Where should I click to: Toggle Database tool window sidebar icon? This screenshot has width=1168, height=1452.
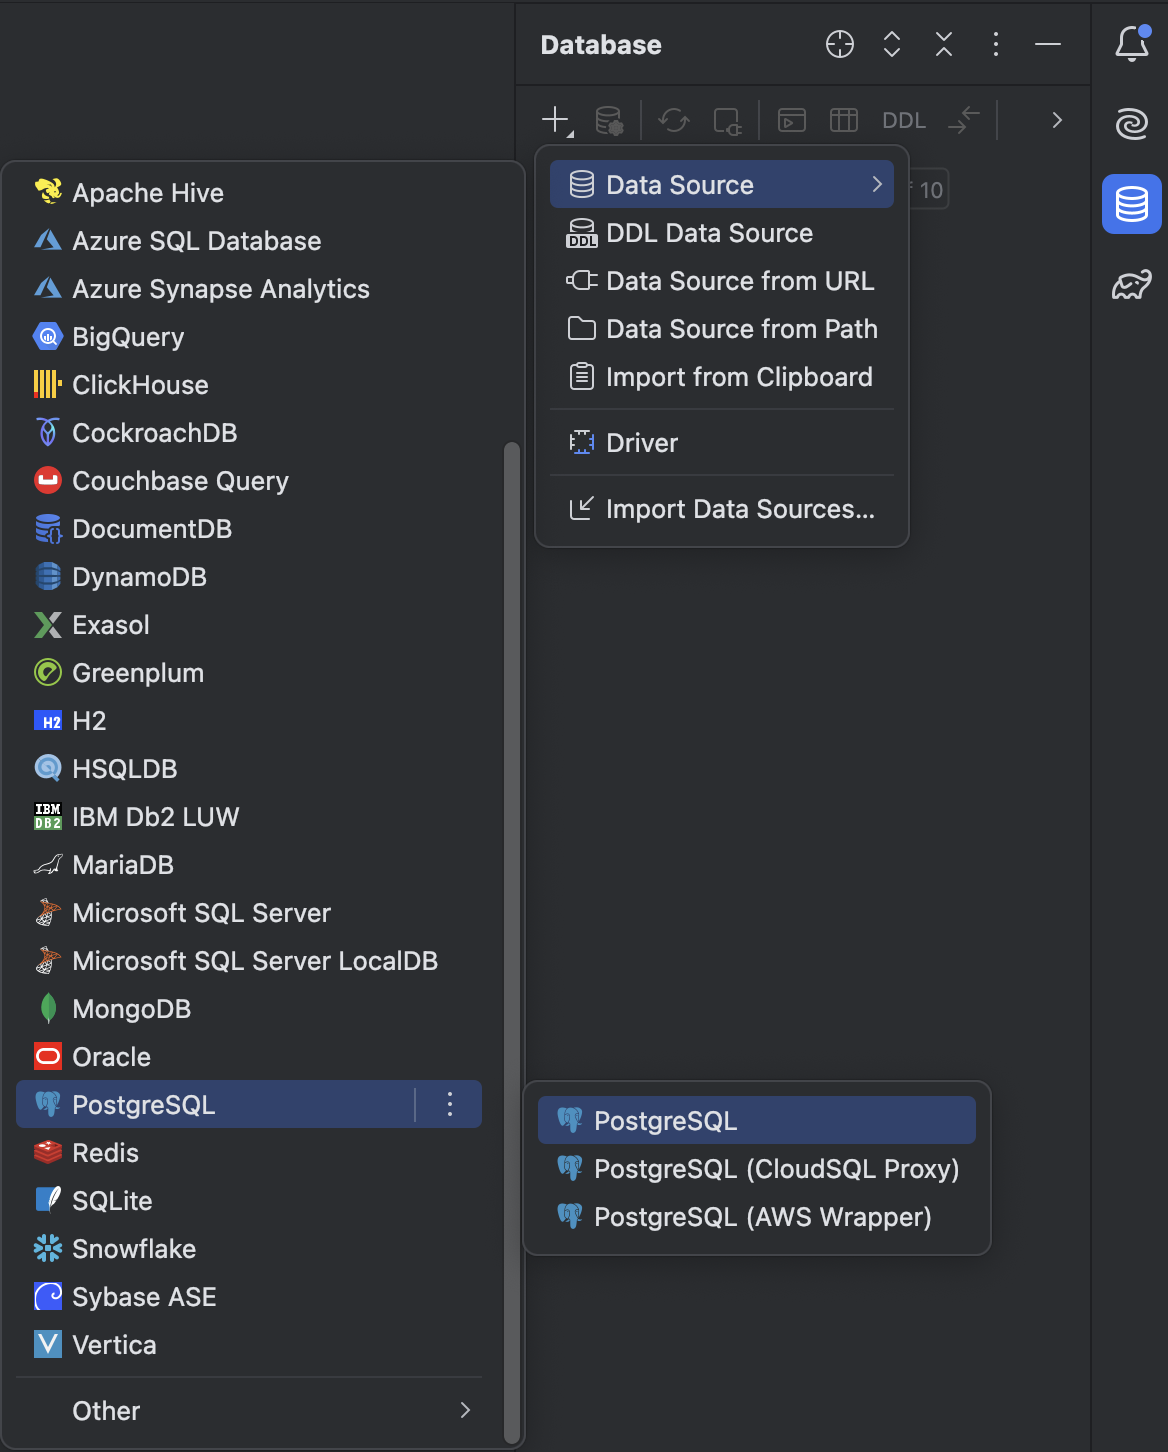pyautogui.click(x=1132, y=204)
